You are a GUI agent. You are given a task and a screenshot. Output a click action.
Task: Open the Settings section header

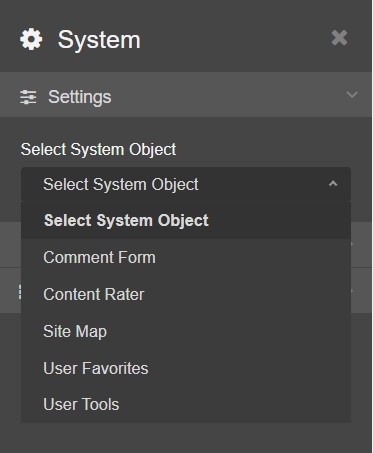(186, 95)
